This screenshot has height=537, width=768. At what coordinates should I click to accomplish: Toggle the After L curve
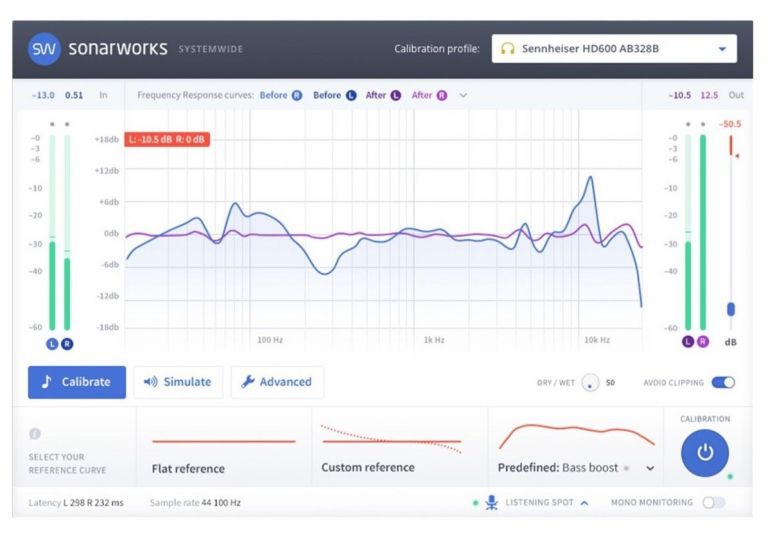383,95
